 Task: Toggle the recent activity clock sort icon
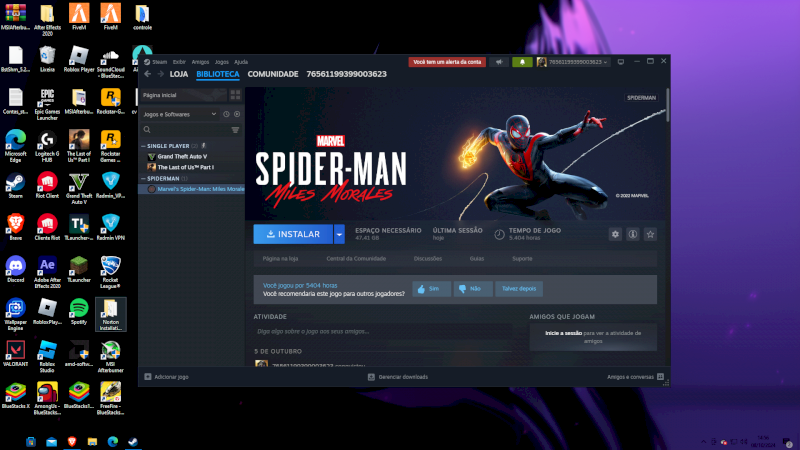point(226,114)
